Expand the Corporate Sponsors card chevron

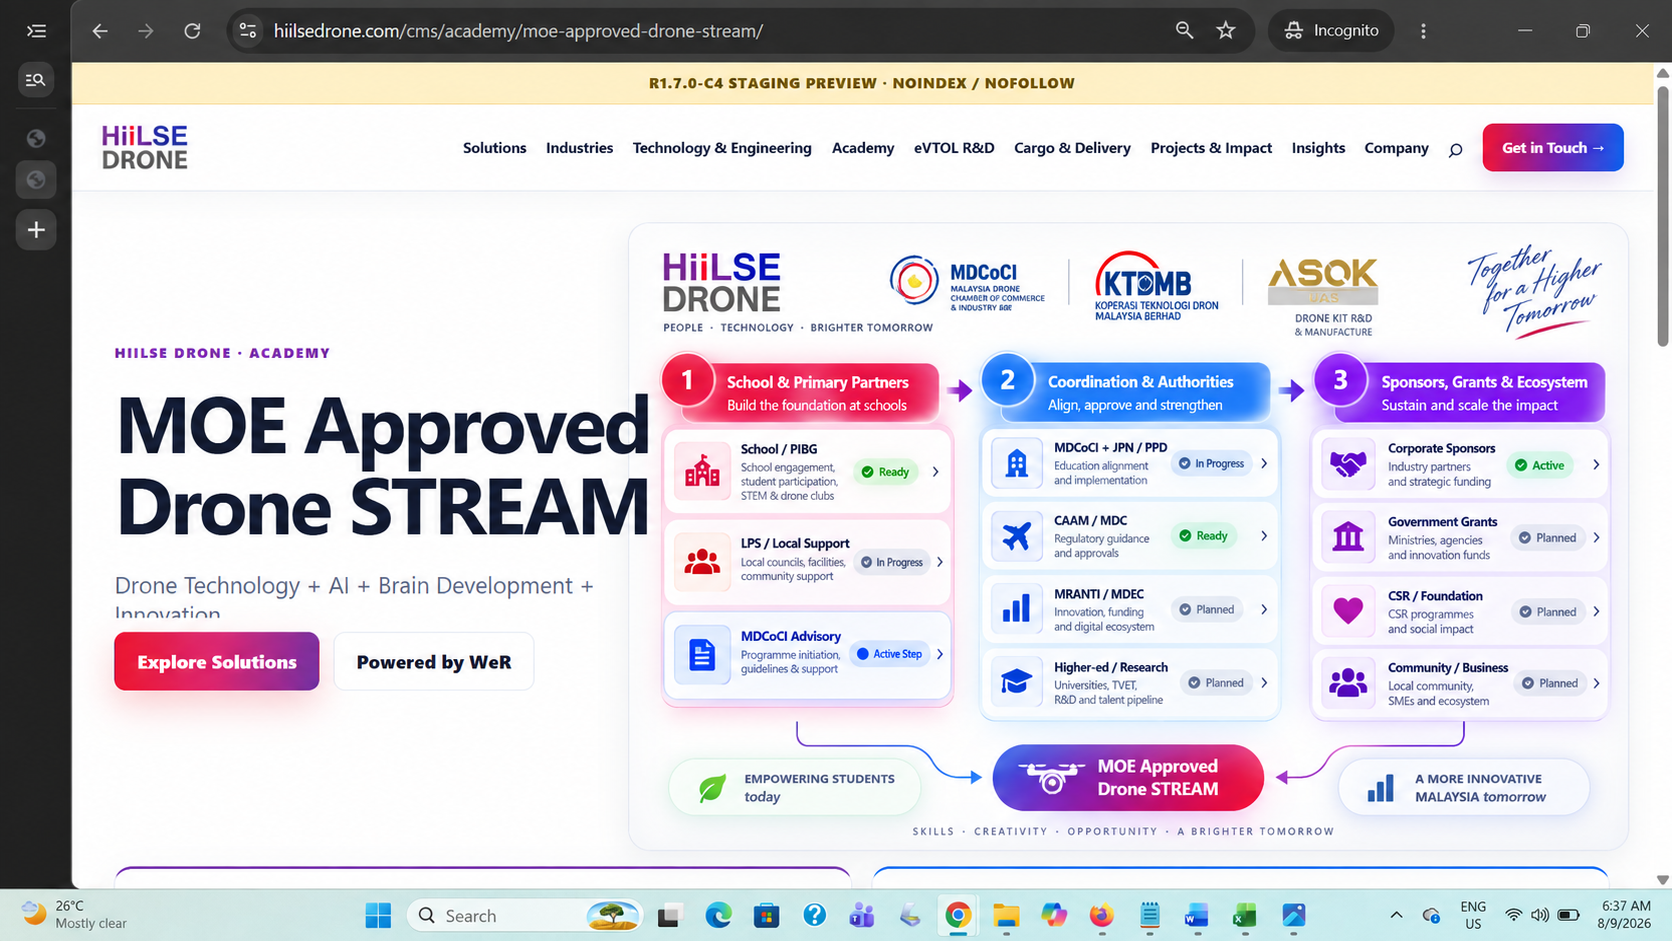[1596, 465]
